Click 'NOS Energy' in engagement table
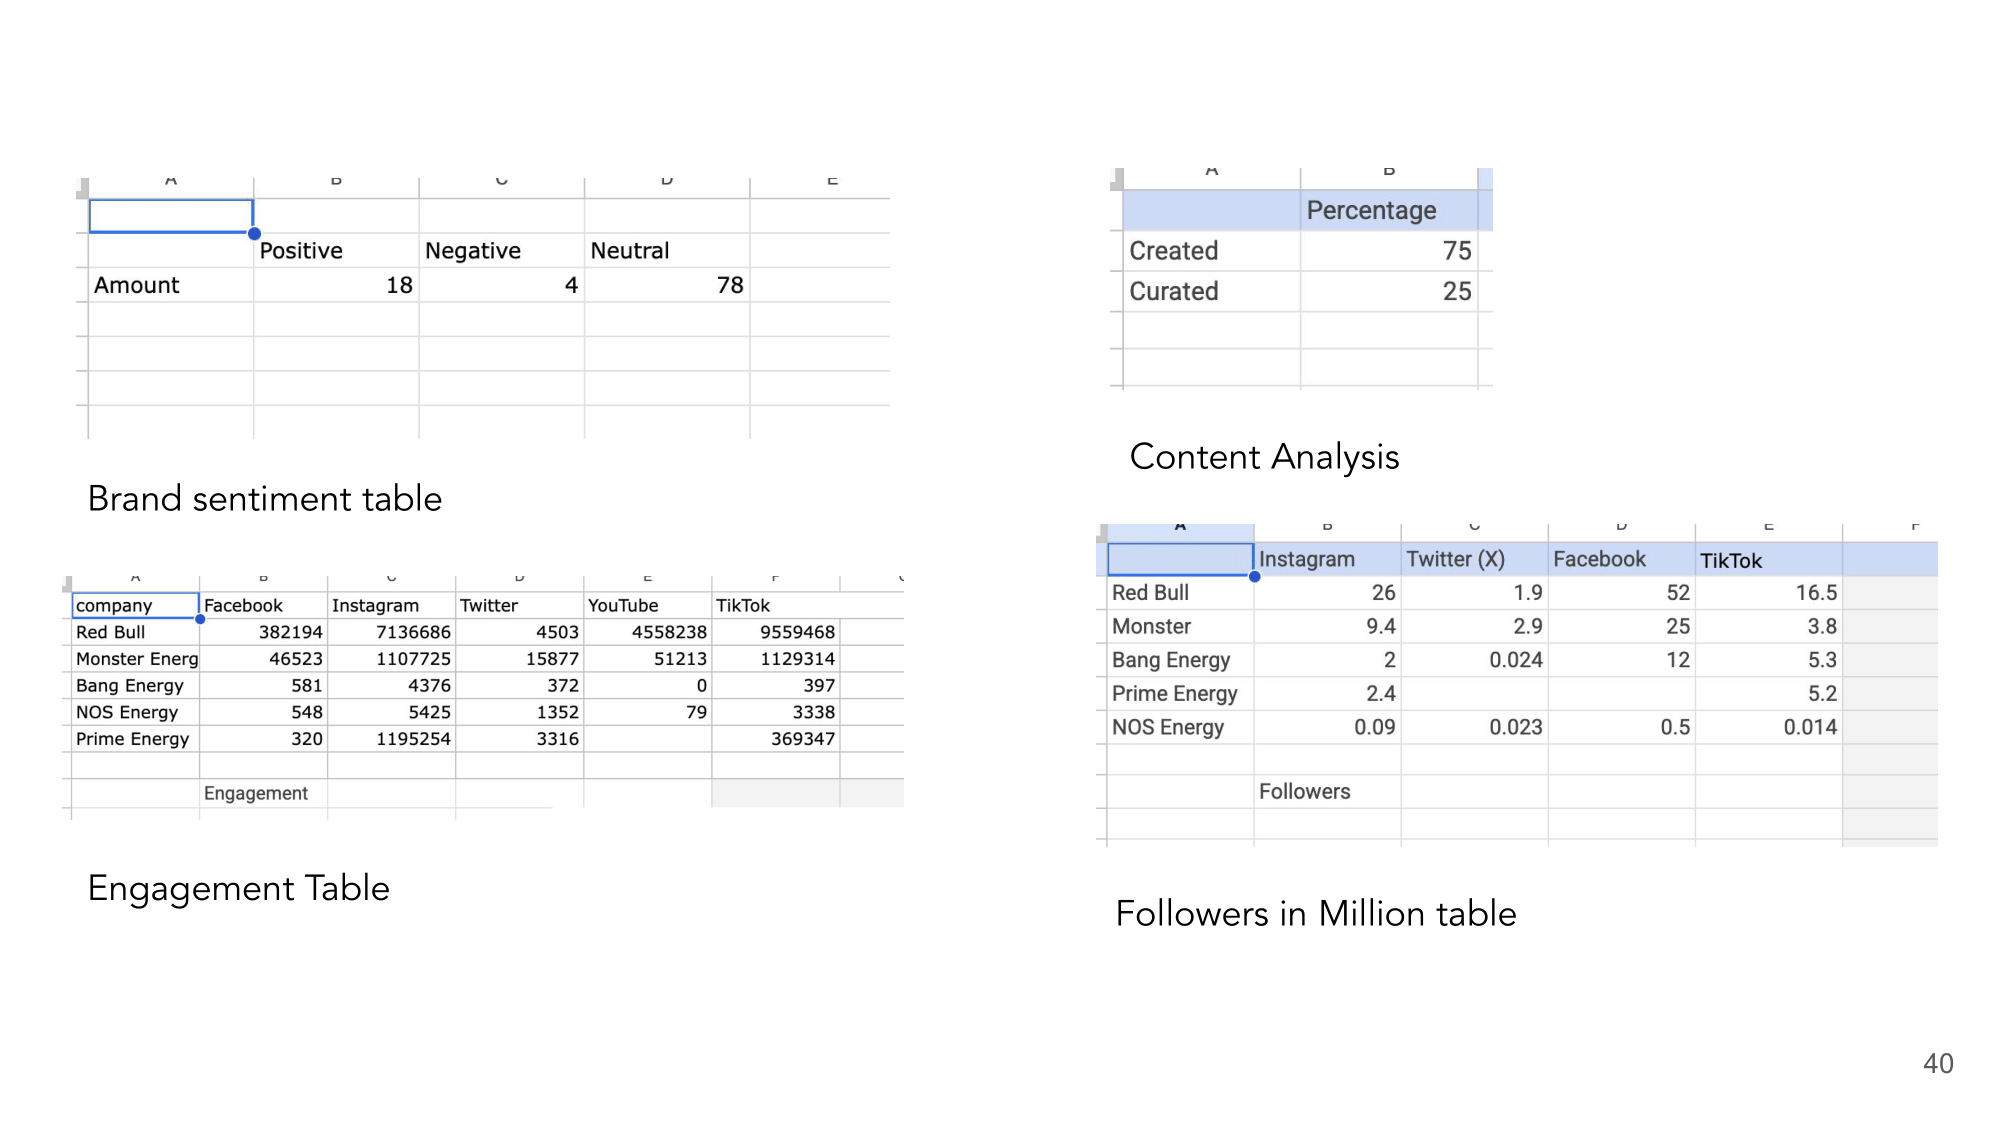Screen dimensions: 2000x1125 point(135,712)
